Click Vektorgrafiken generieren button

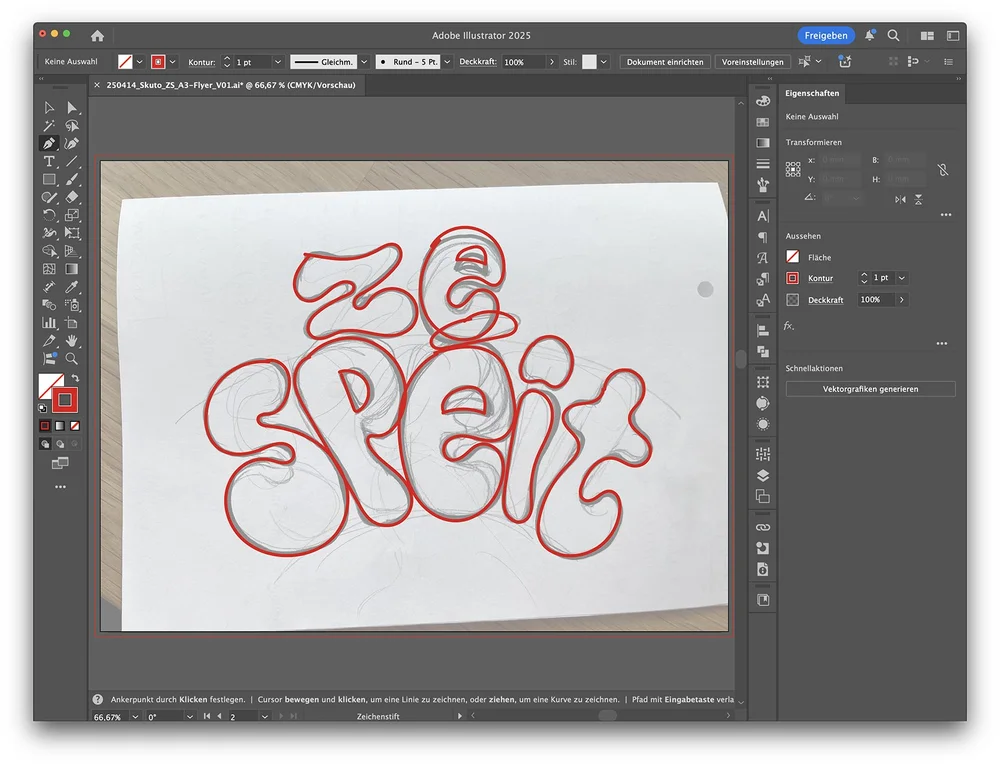[871, 389]
